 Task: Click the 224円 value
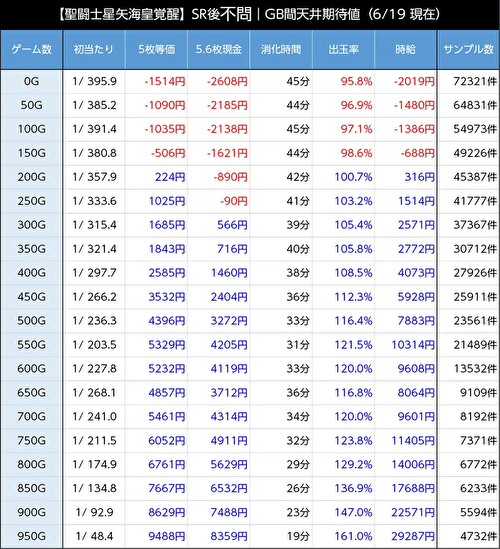coord(170,177)
